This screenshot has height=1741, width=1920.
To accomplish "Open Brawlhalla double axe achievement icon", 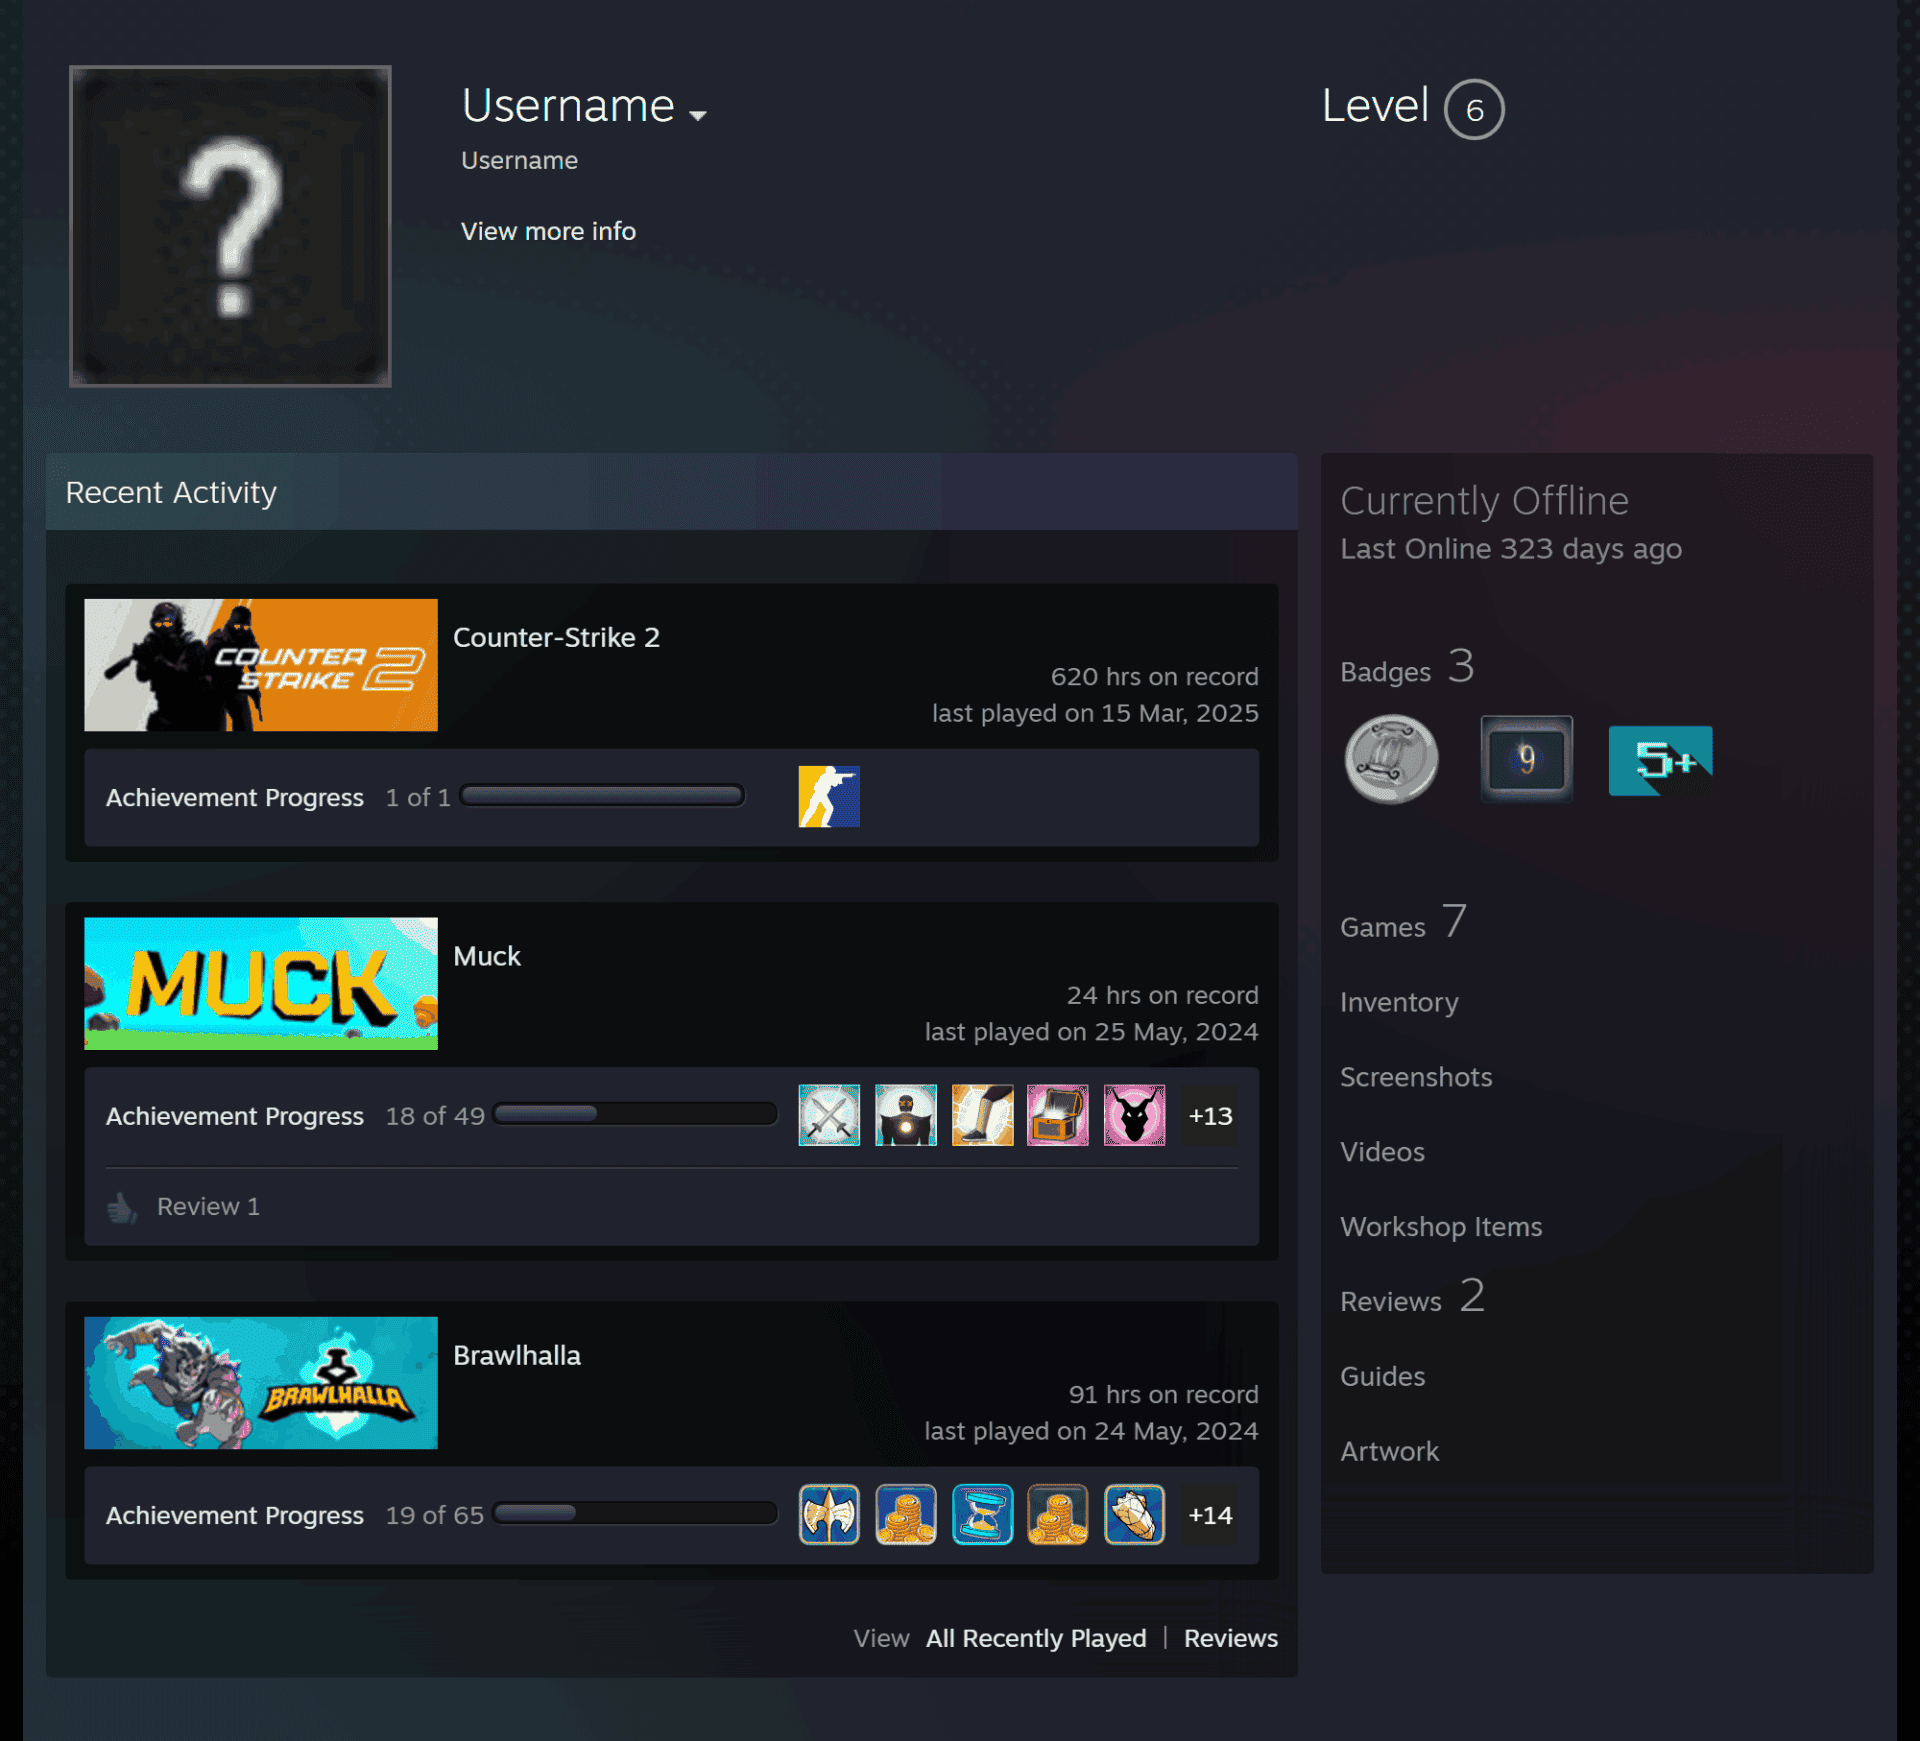I will (x=829, y=1514).
